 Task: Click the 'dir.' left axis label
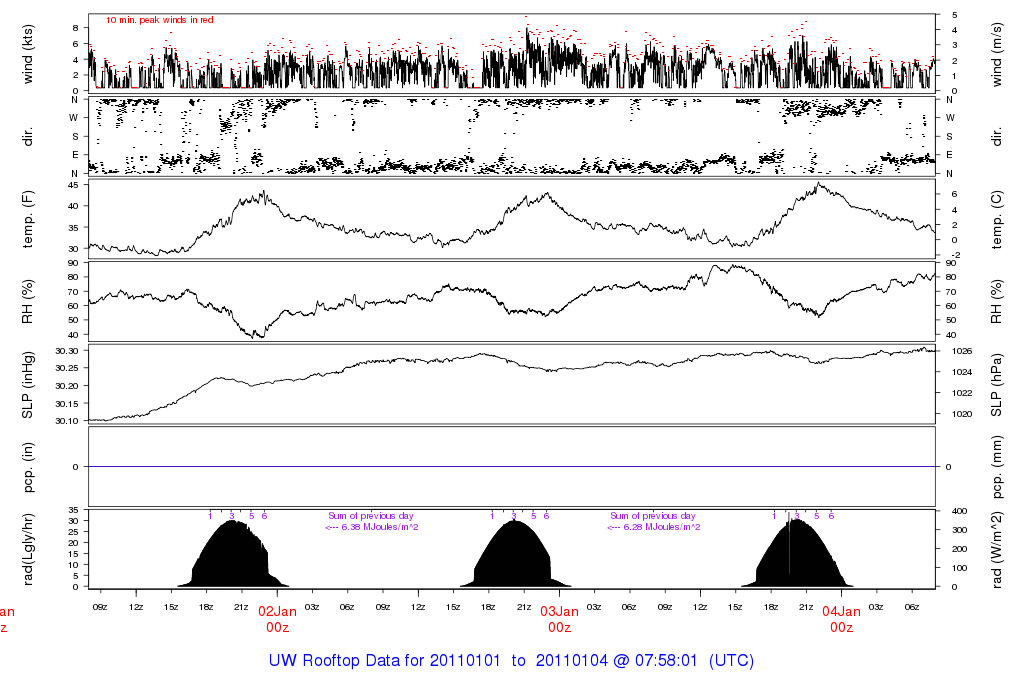[x=28, y=135]
